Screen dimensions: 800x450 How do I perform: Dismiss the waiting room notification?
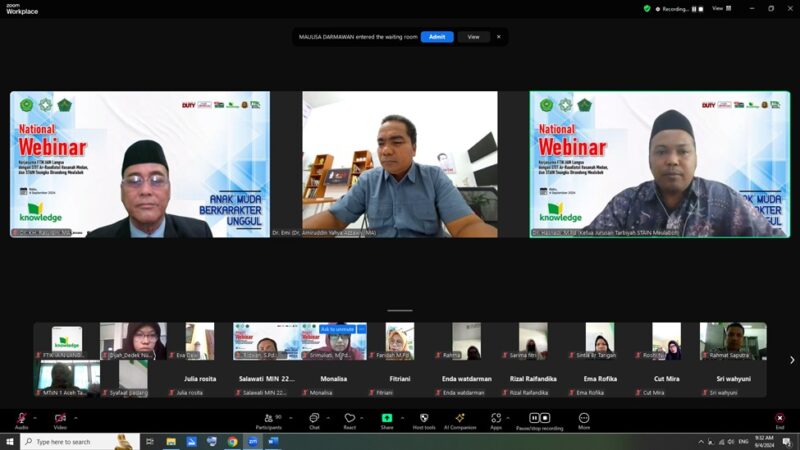pyautogui.click(x=499, y=37)
